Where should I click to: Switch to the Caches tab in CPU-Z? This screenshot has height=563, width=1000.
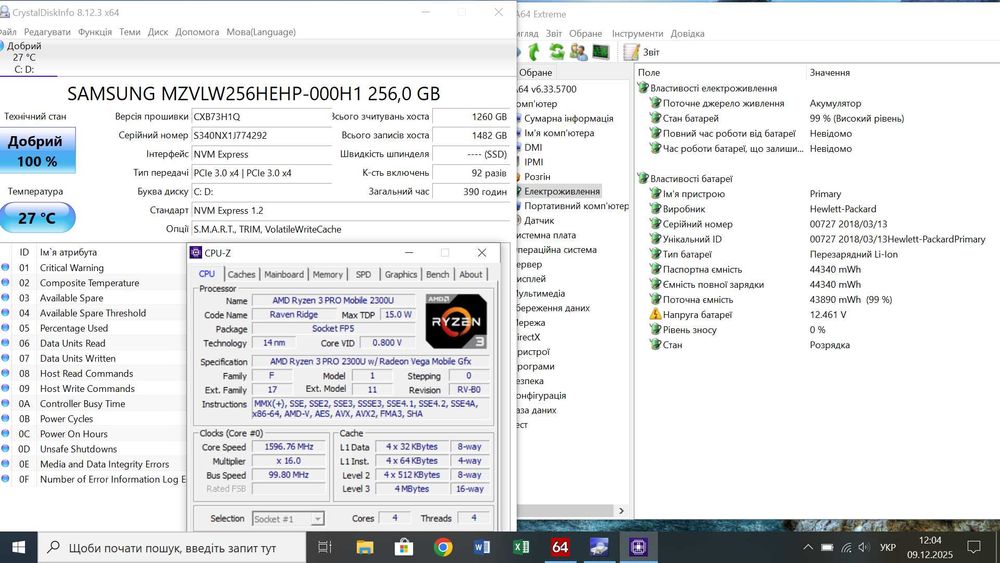(x=241, y=274)
